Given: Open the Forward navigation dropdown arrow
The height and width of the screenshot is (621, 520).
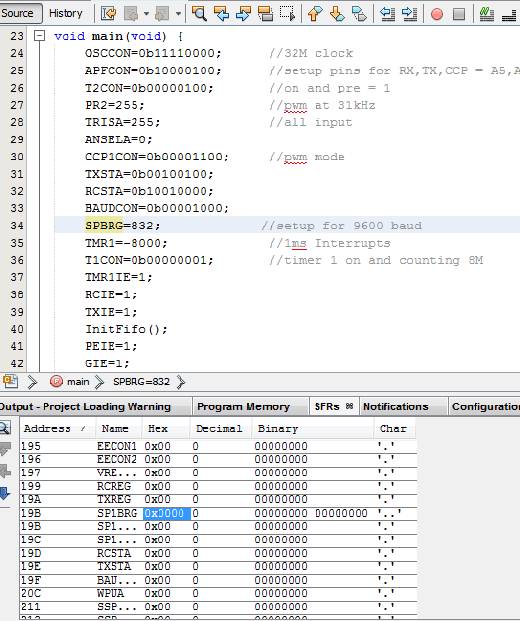Looking at the screenshot, I should coord(178,14).
